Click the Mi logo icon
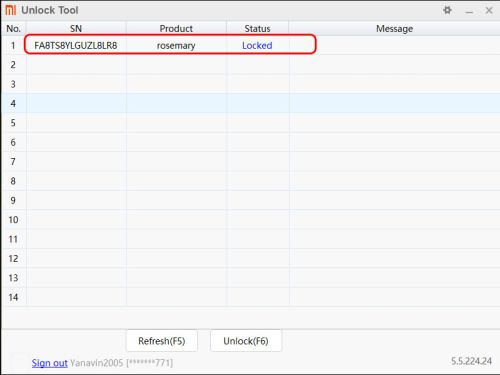The height and width of the screenshot is (375, 500). (11, 10)
